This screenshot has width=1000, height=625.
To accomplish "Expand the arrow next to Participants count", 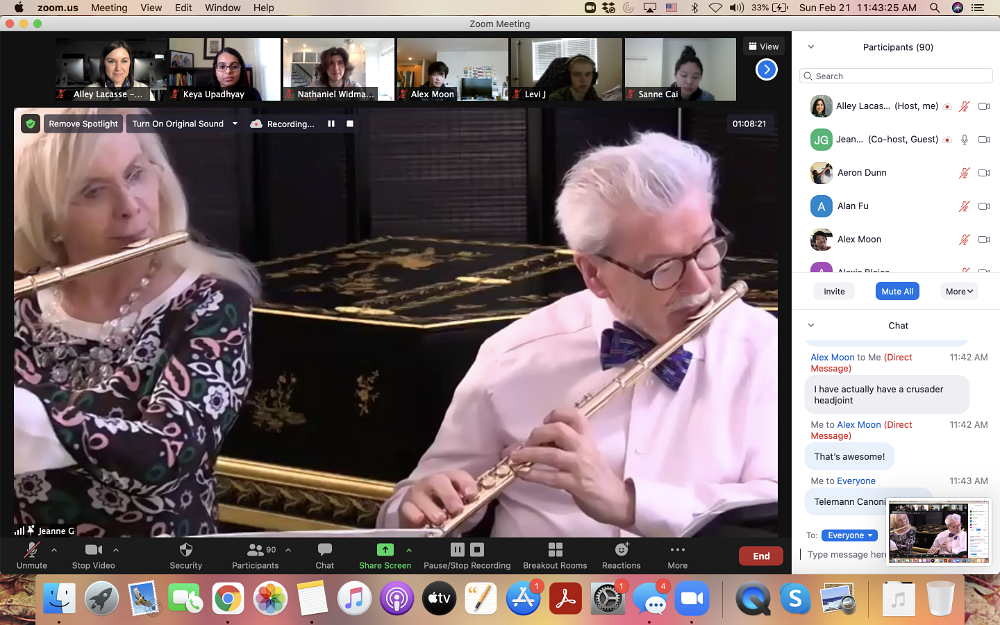I will (x=288, y=550).
